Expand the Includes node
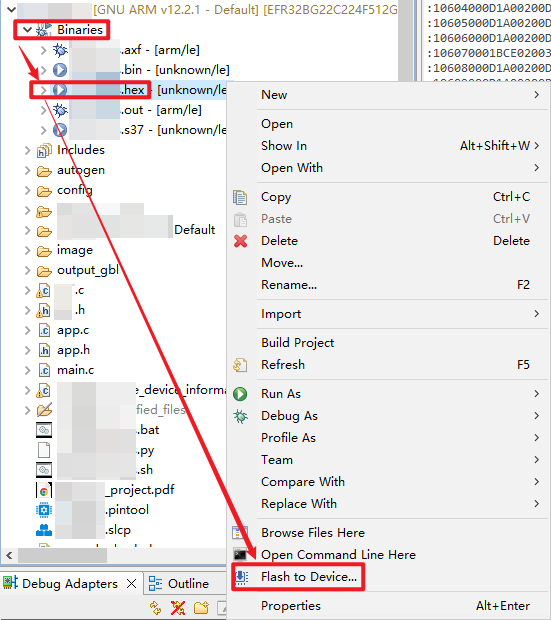Screen dimensions: 551x620 click(x=27, y=150)
